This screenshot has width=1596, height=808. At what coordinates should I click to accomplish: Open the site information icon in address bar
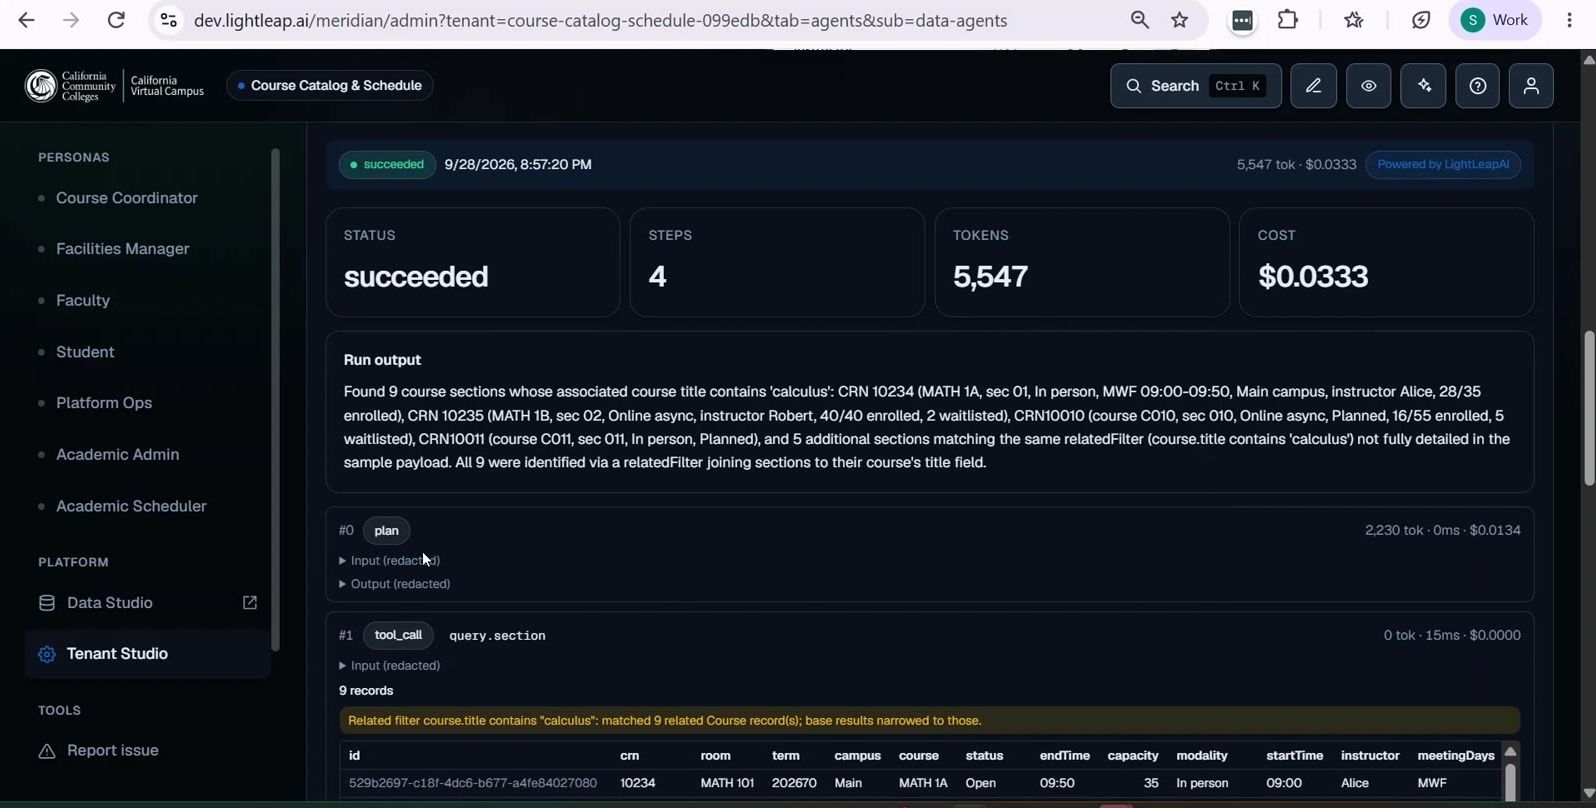169,20
